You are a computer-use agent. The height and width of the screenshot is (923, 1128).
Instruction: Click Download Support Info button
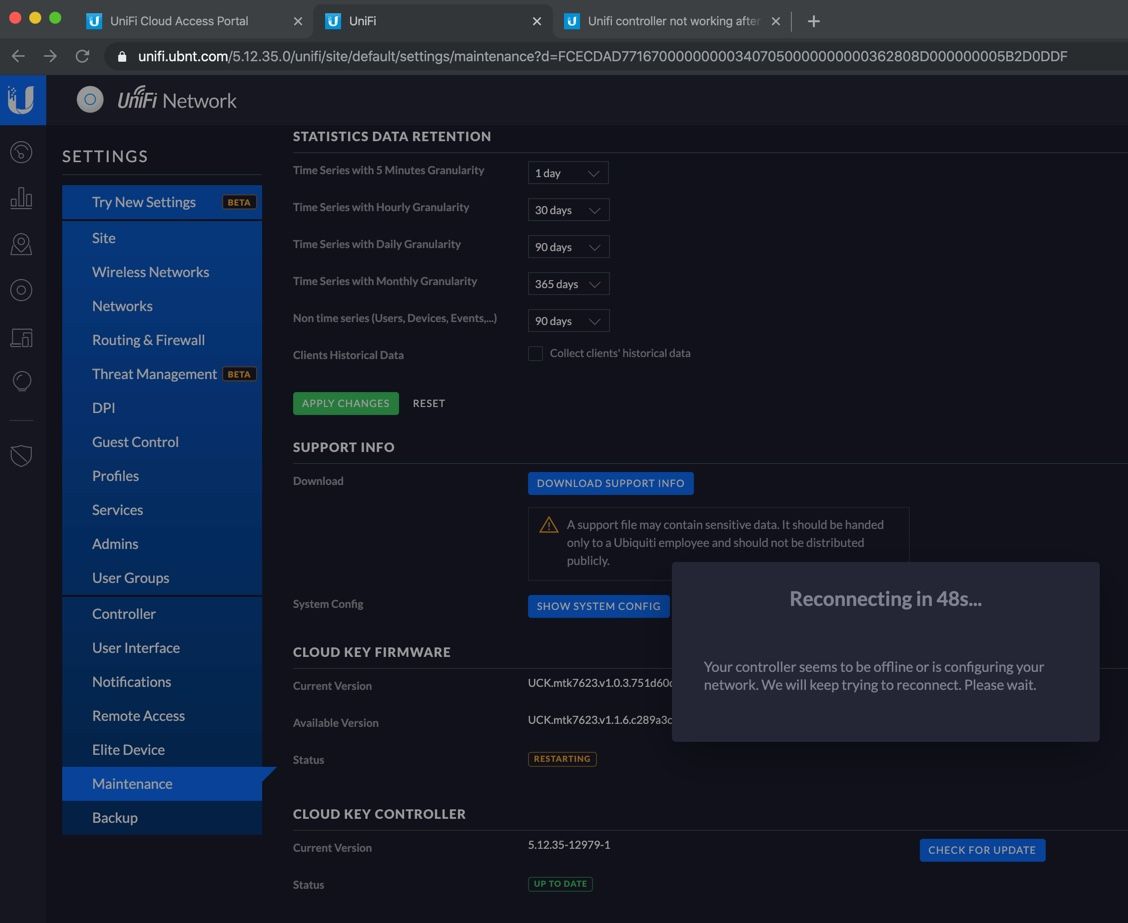click(610, 483)
